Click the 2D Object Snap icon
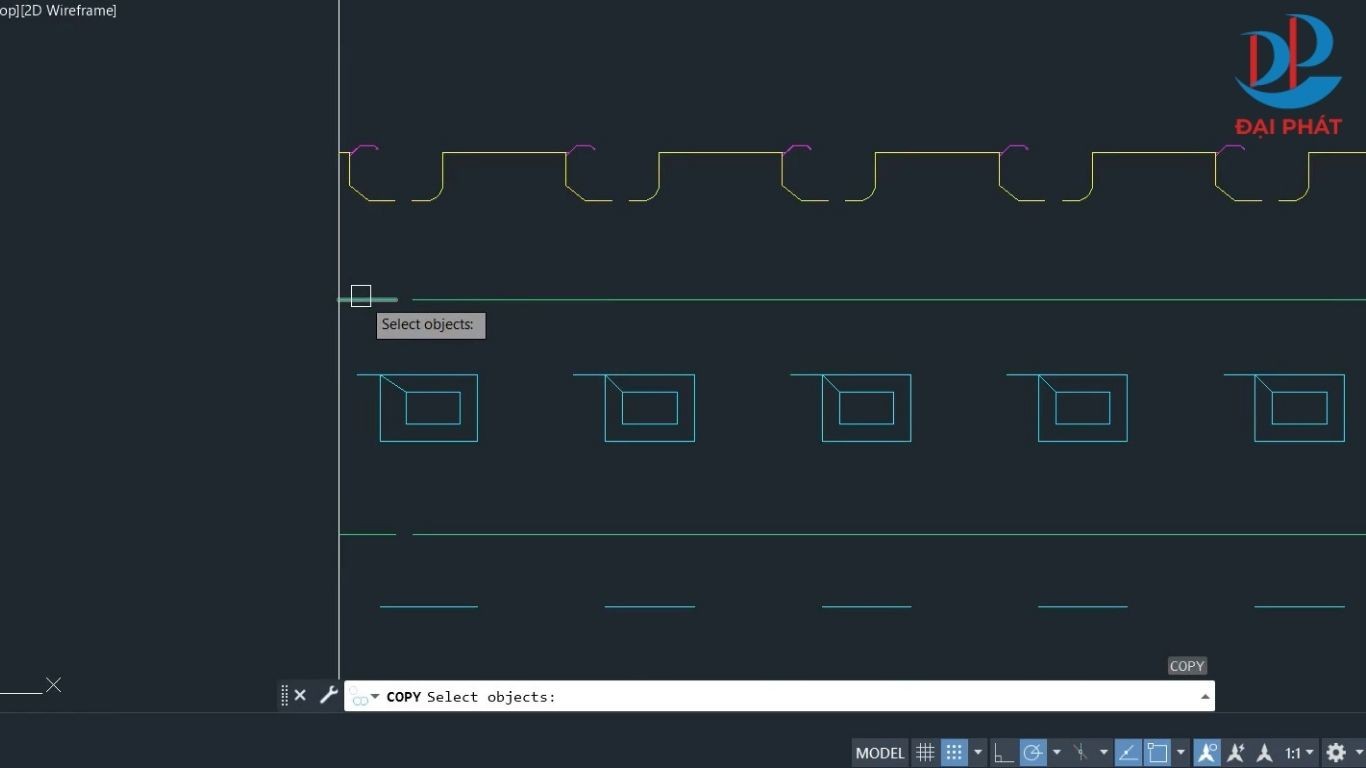The height and width of the screenshot is (768, 1366). tap(1157, 753)
